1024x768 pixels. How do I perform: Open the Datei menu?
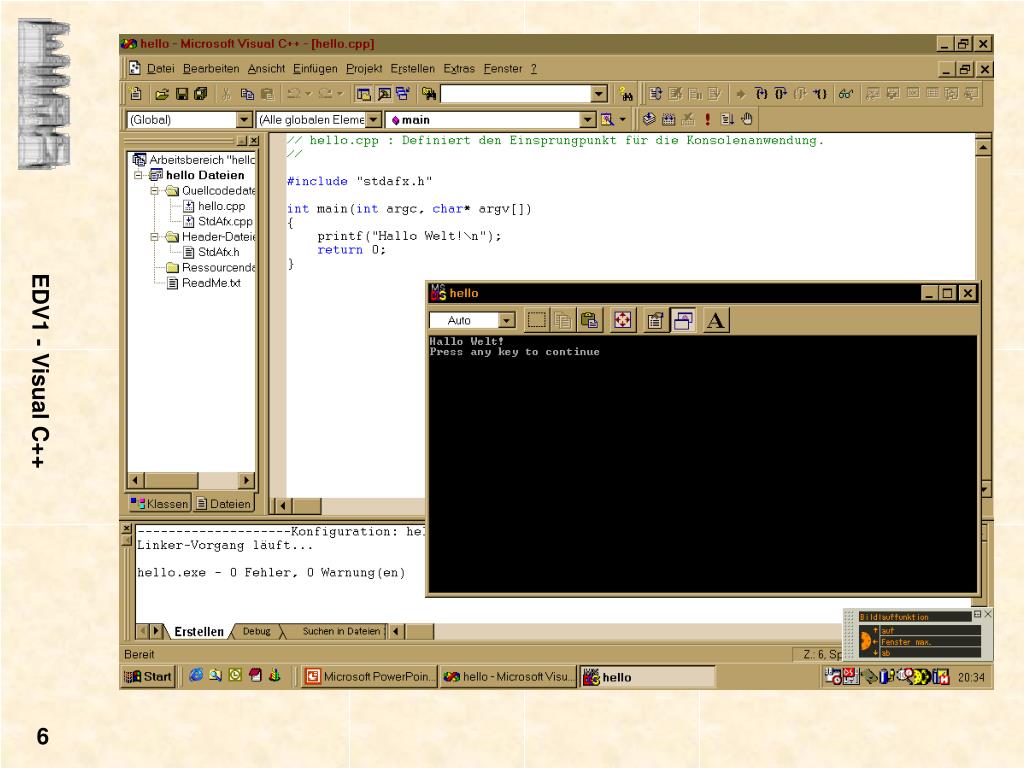pyautogui.click(x=161, y=69)
